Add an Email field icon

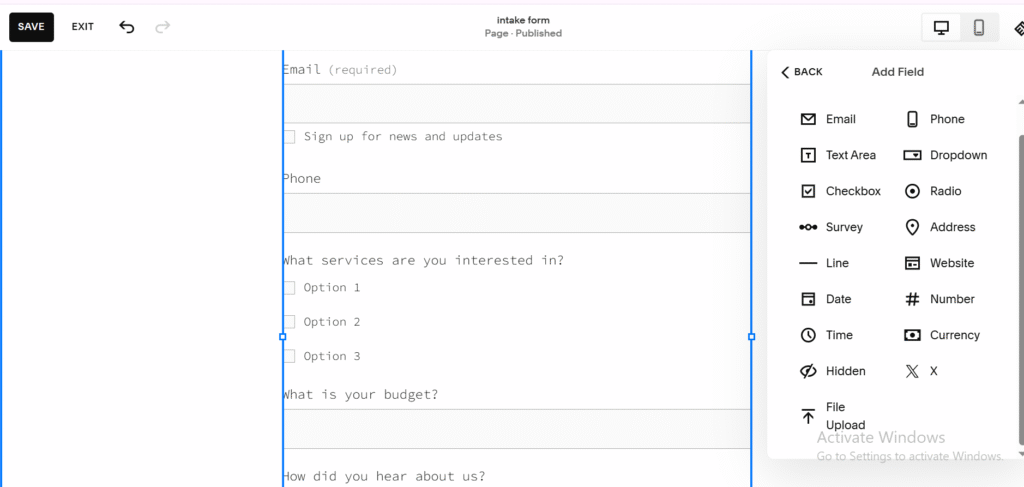(x=808, y=119)
